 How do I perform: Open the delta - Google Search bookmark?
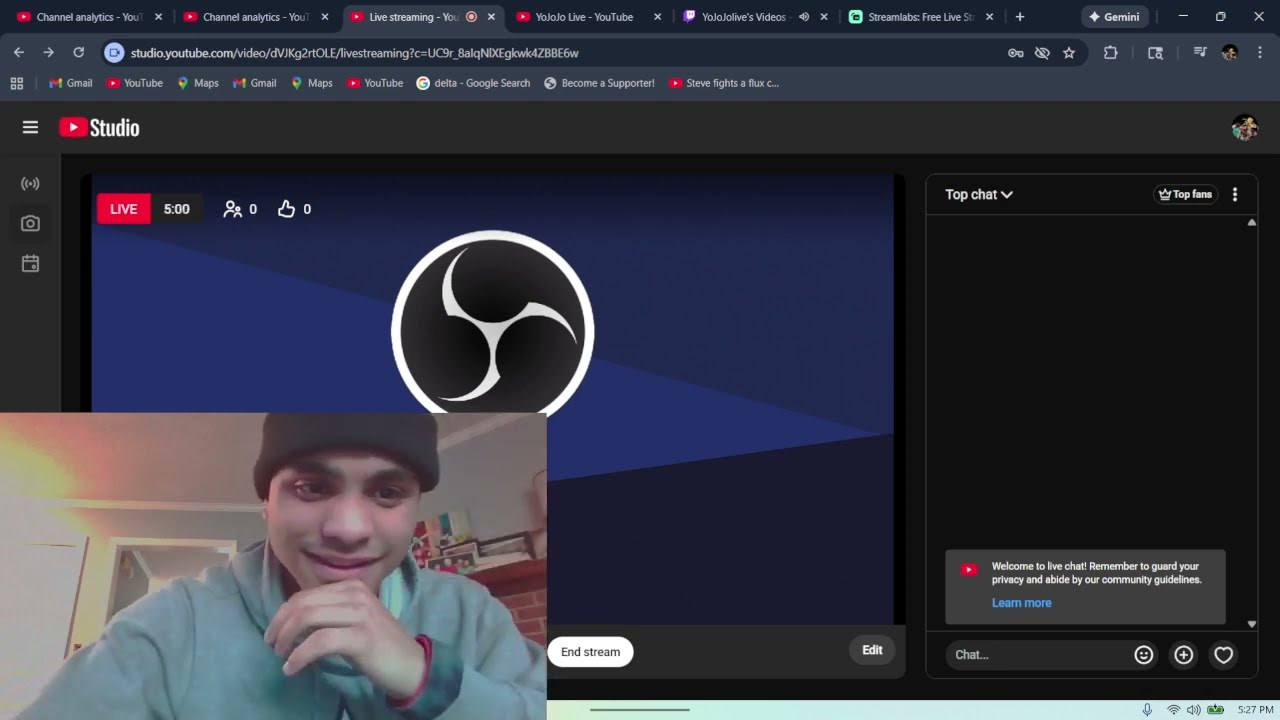coord(473,83)
